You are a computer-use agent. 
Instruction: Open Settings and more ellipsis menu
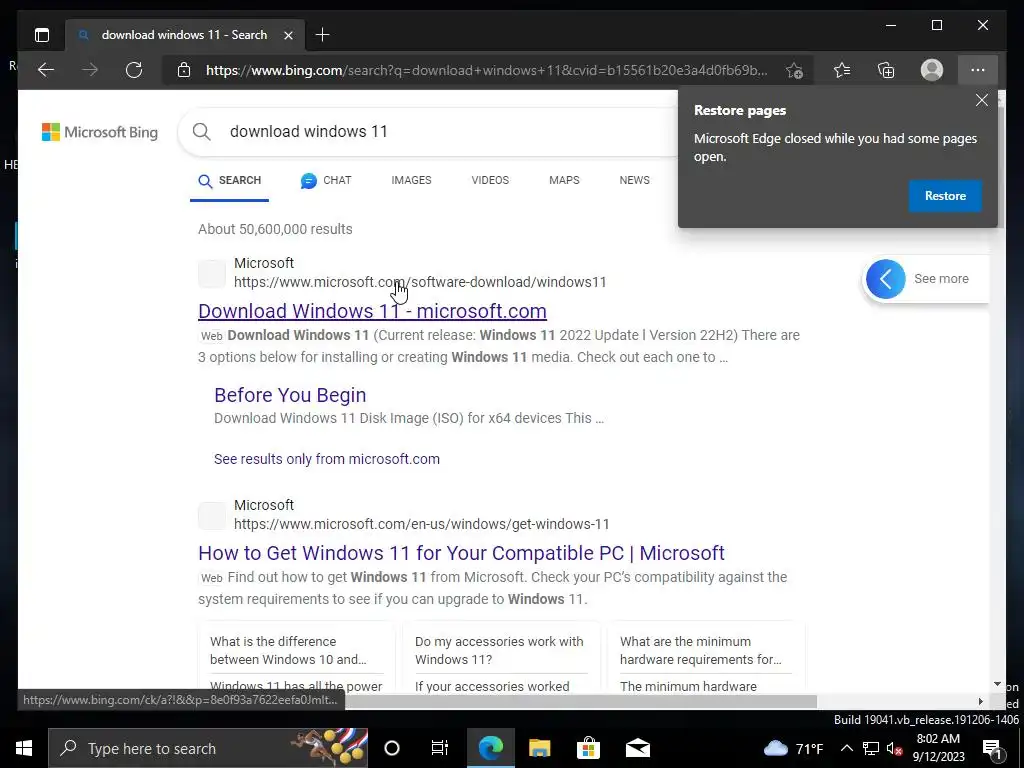coord(978,70)
